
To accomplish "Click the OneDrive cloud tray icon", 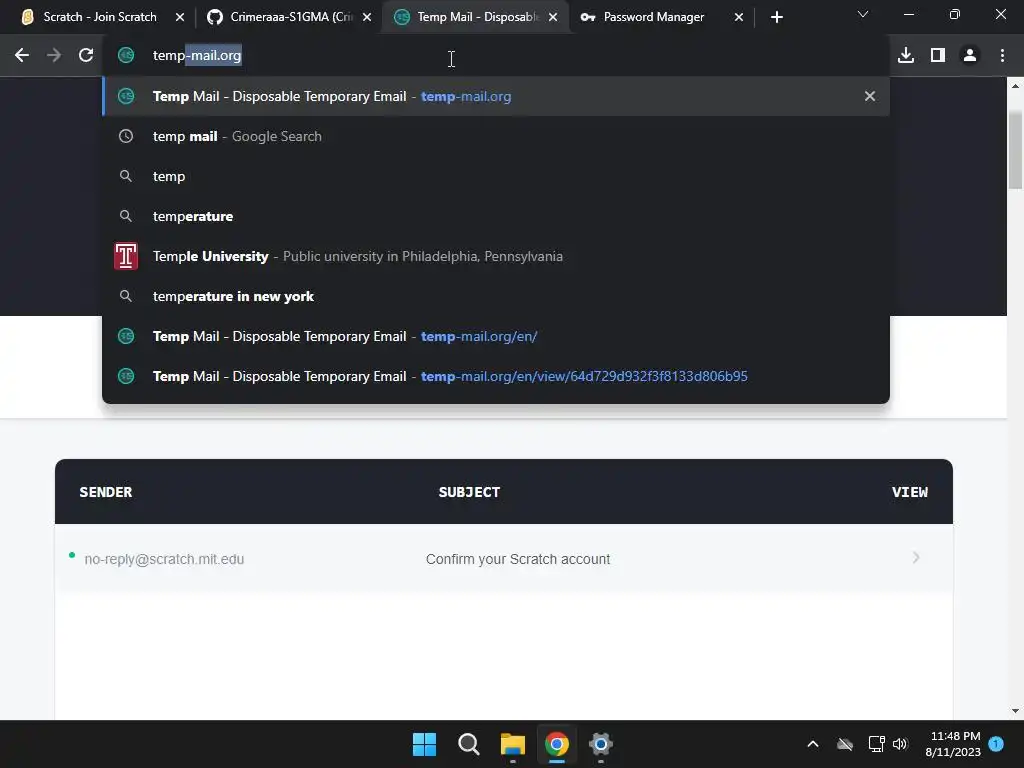I will tap(845, 744).
